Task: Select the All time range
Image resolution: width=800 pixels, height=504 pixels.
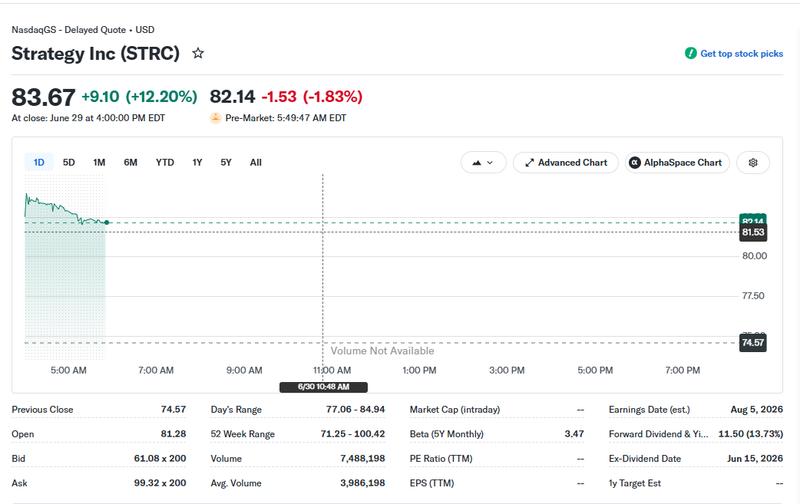Action: point(256,162)
